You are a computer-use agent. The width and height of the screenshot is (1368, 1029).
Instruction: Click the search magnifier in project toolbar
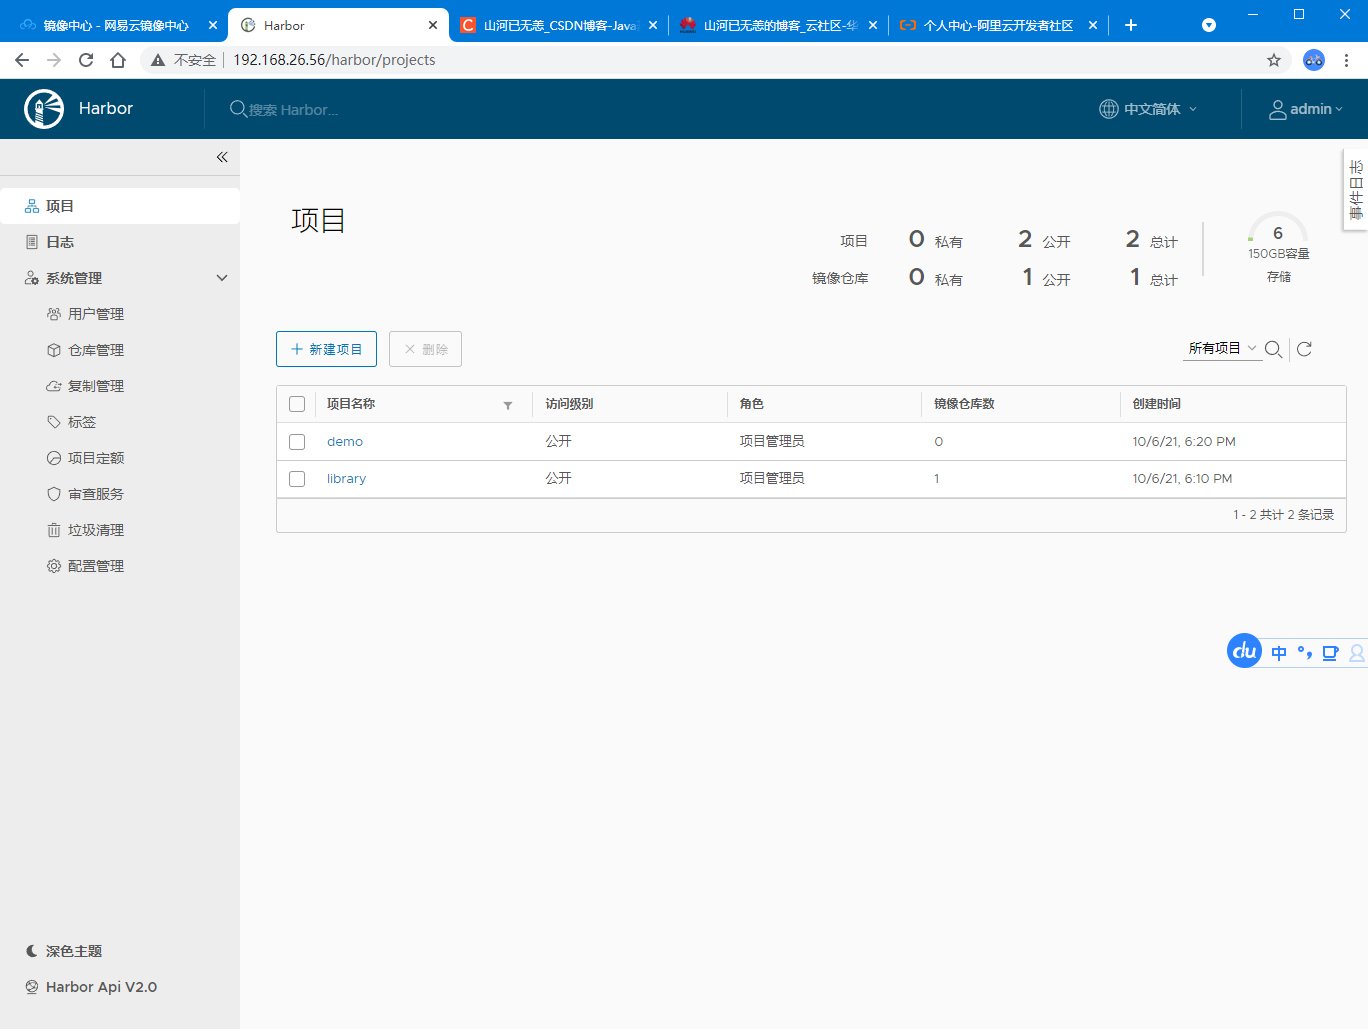click(x=1273, y=349)
